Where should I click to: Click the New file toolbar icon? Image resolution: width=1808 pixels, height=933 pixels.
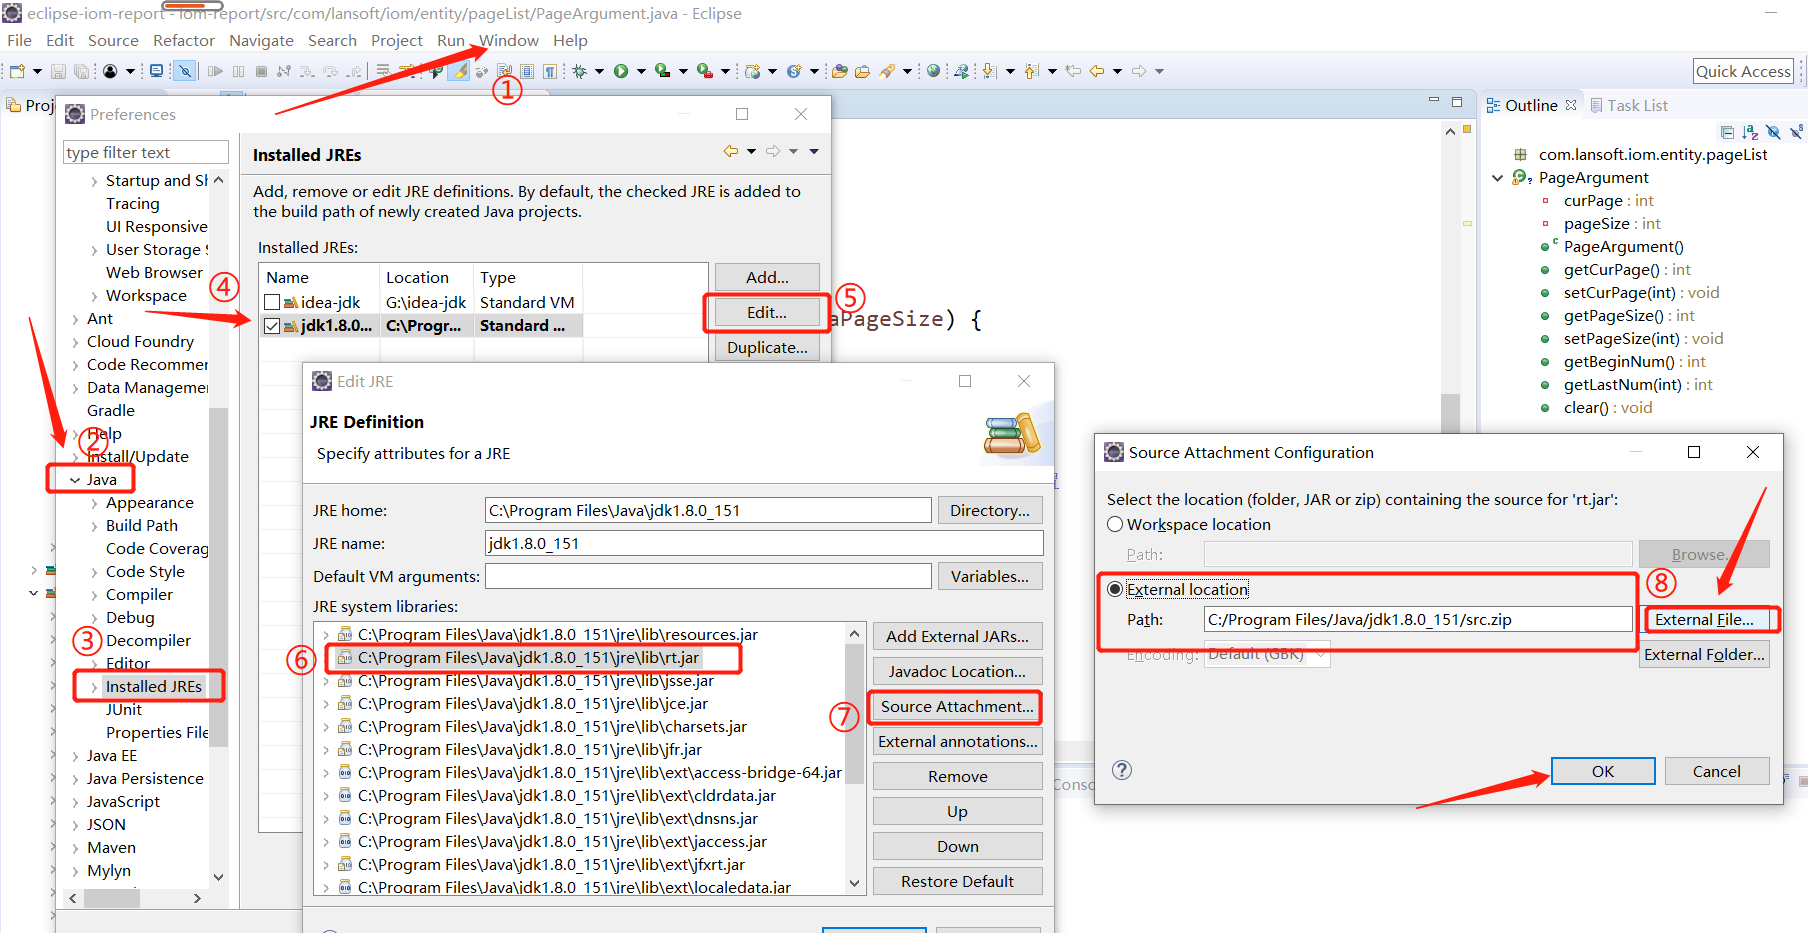click(x=17, y=71)
